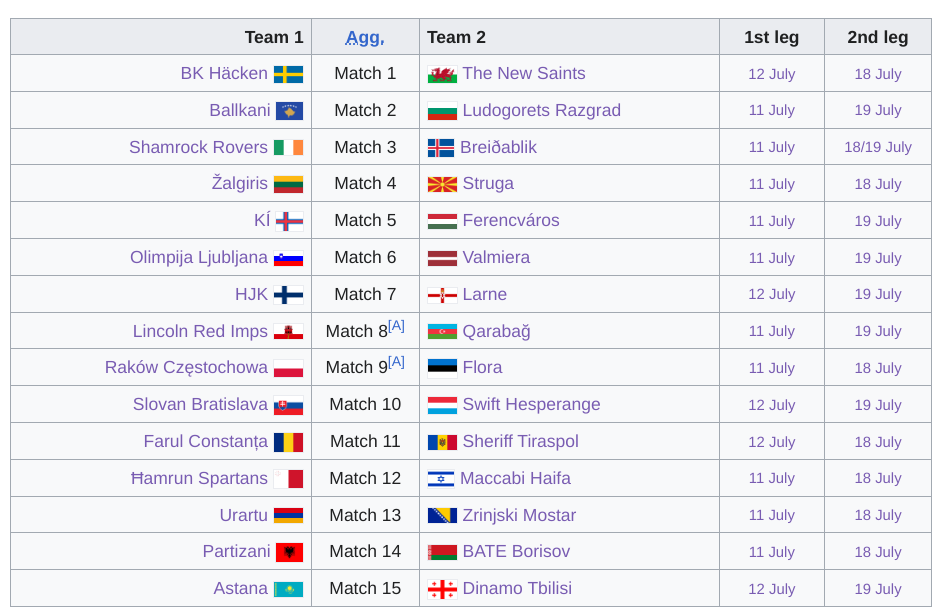Click the Kazakhstan flag beside Astana
Screen dimensions: 938x614
pos(288,589)
